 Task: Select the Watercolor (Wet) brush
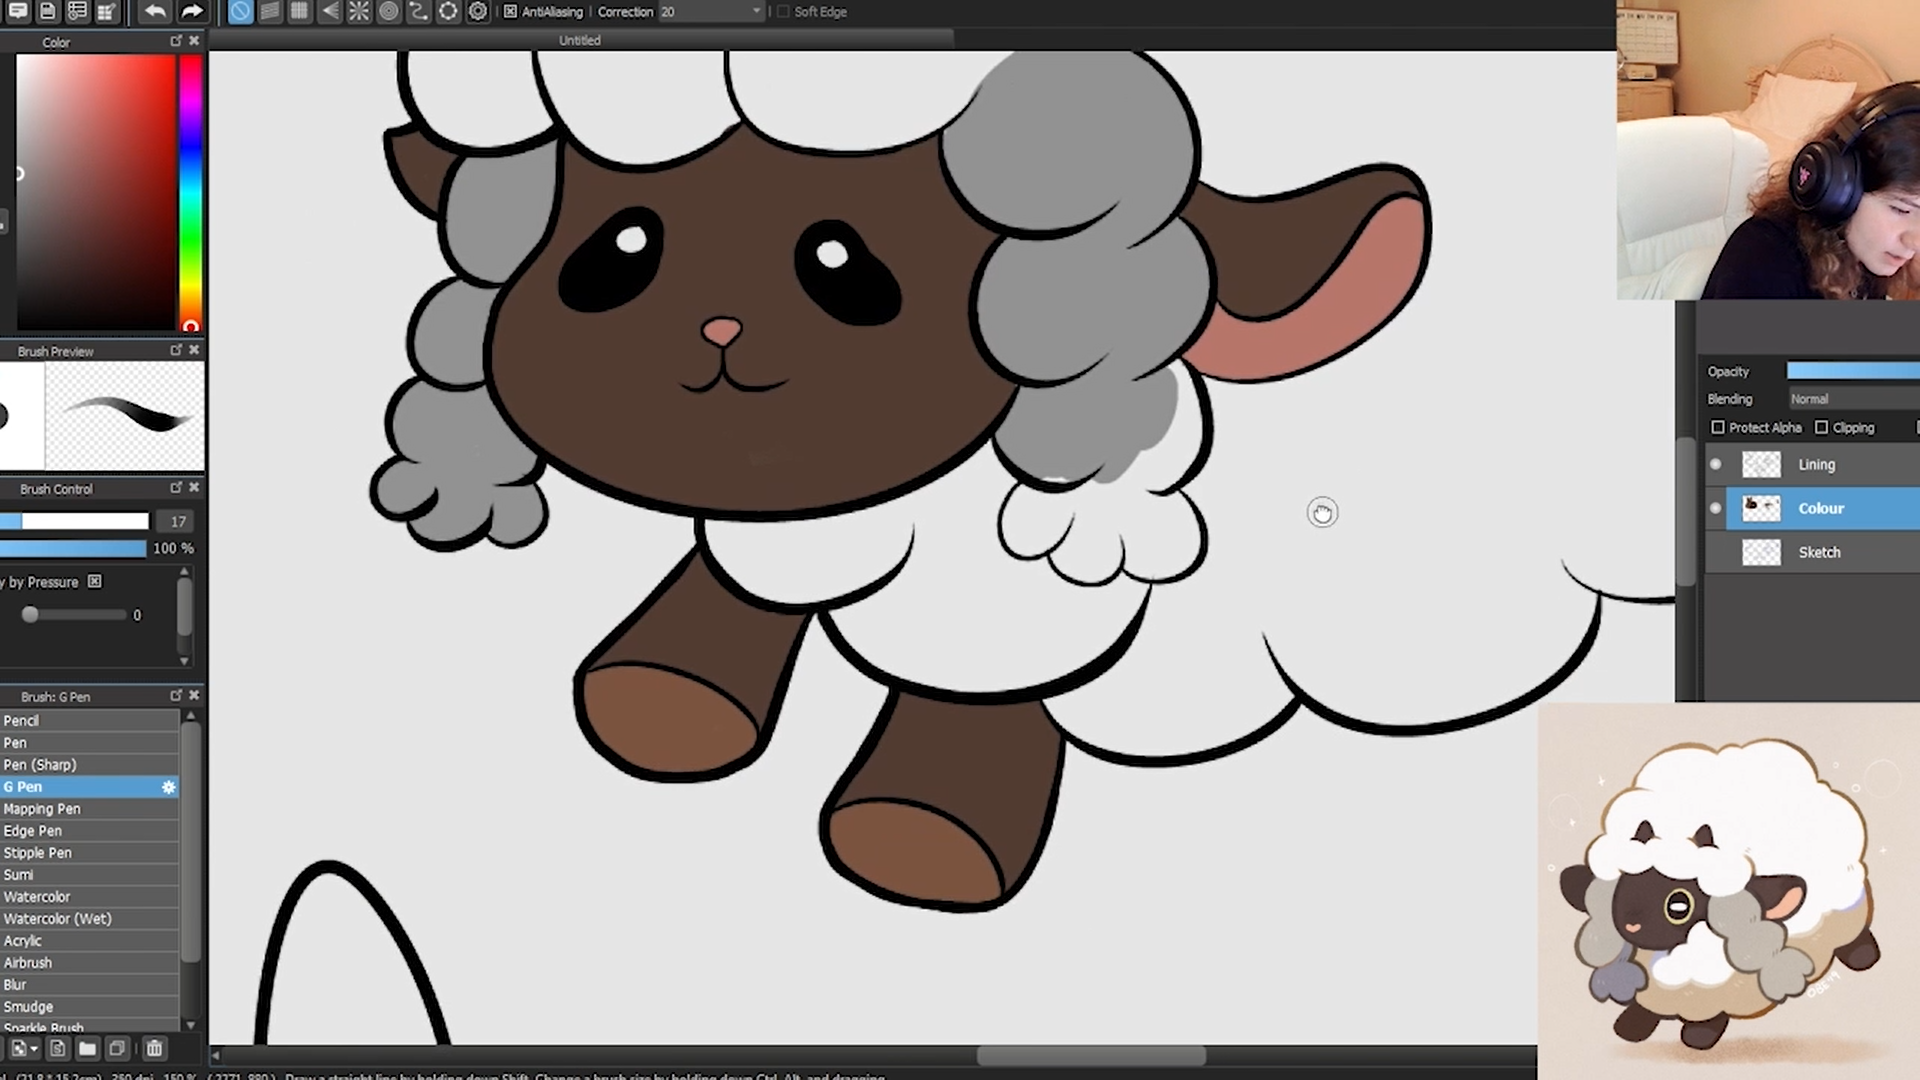[89, 919]
